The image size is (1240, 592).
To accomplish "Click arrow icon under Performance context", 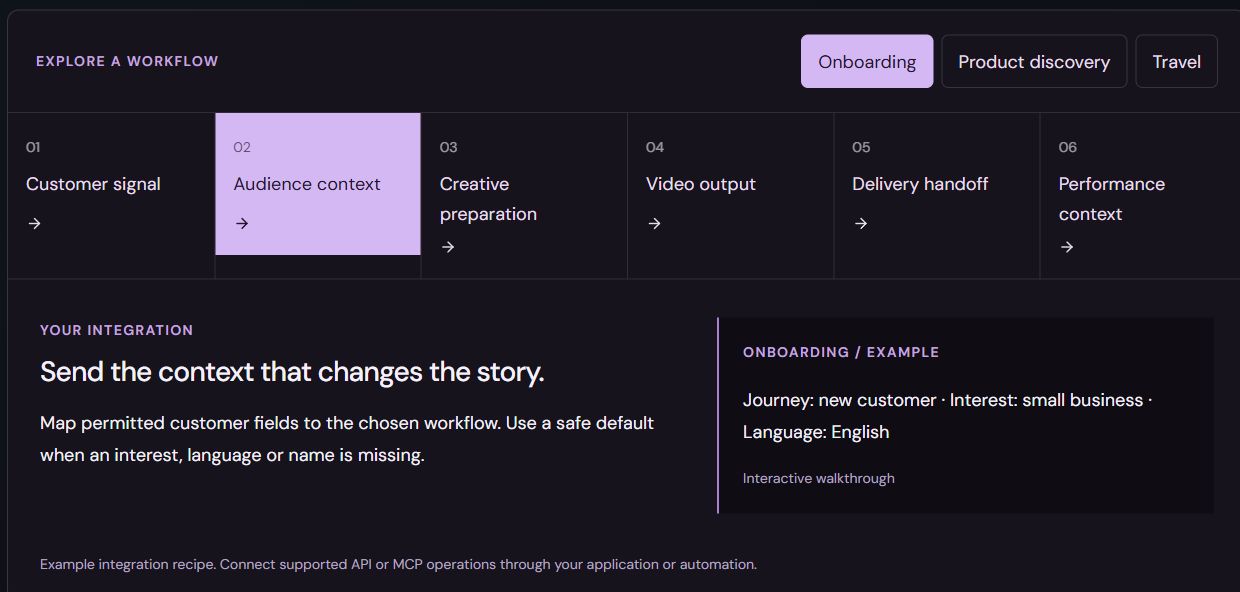I will pyautogui.click(x=1067, y=247).
